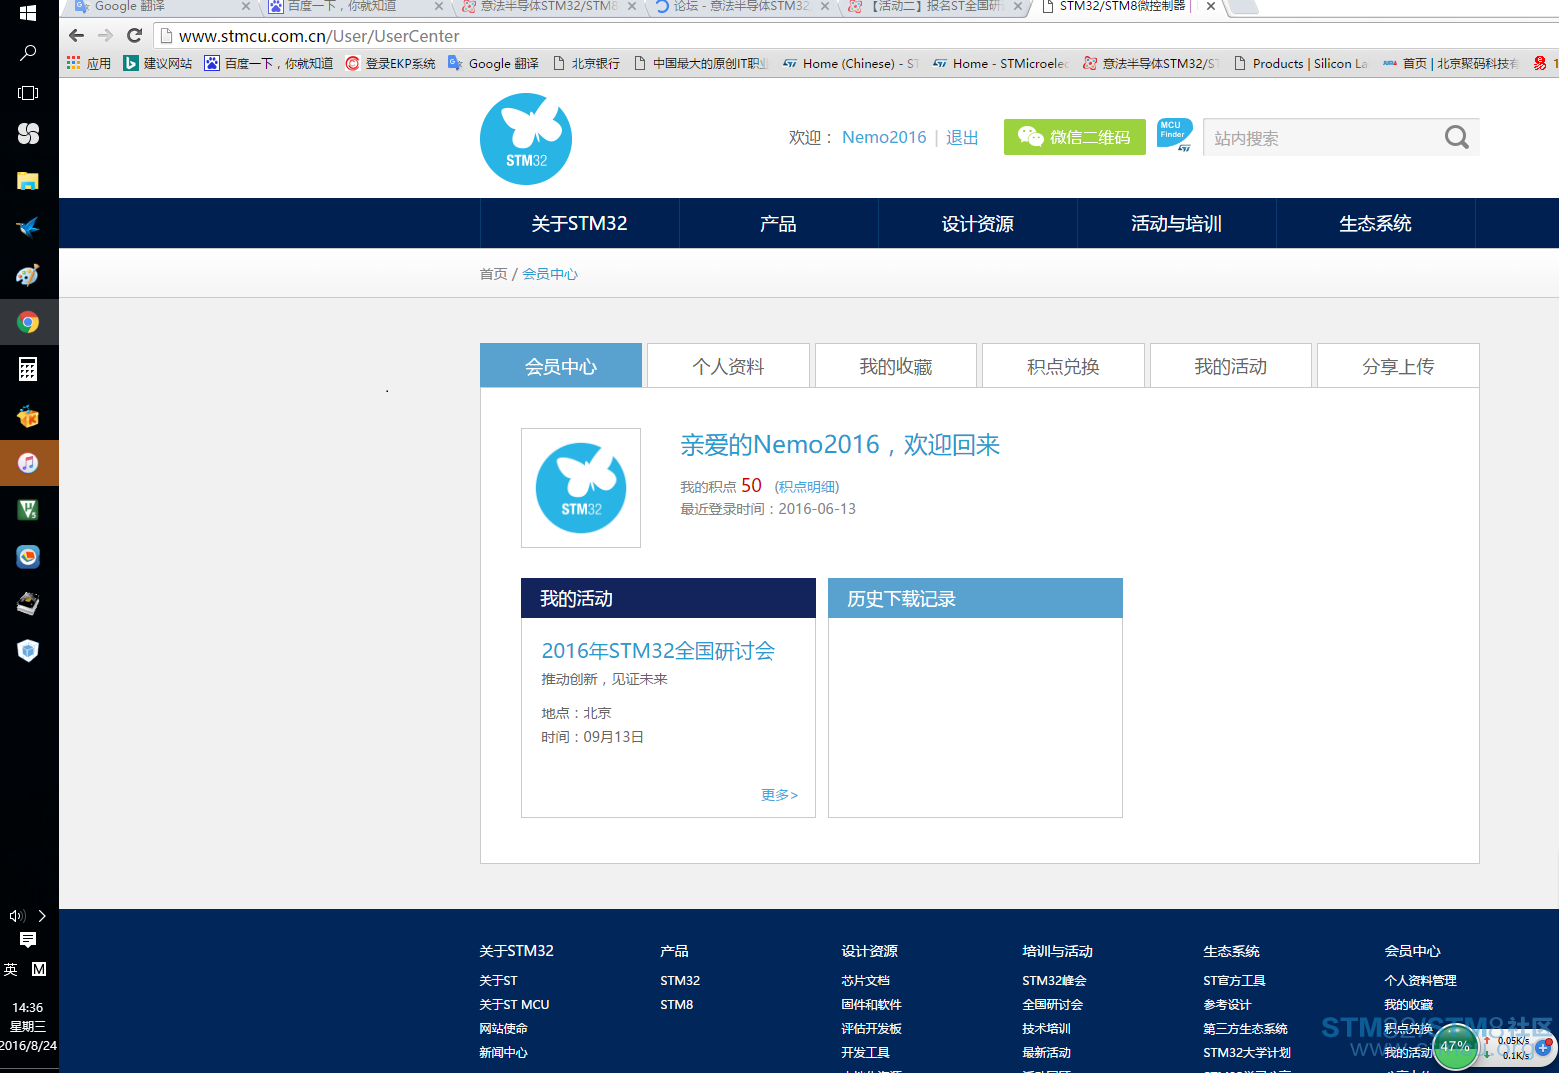The height and width of the screenshot is (1073, 1559).
Task: Switch to the 【活动二】报名ST全国研 browser tab
Action: 934,7
